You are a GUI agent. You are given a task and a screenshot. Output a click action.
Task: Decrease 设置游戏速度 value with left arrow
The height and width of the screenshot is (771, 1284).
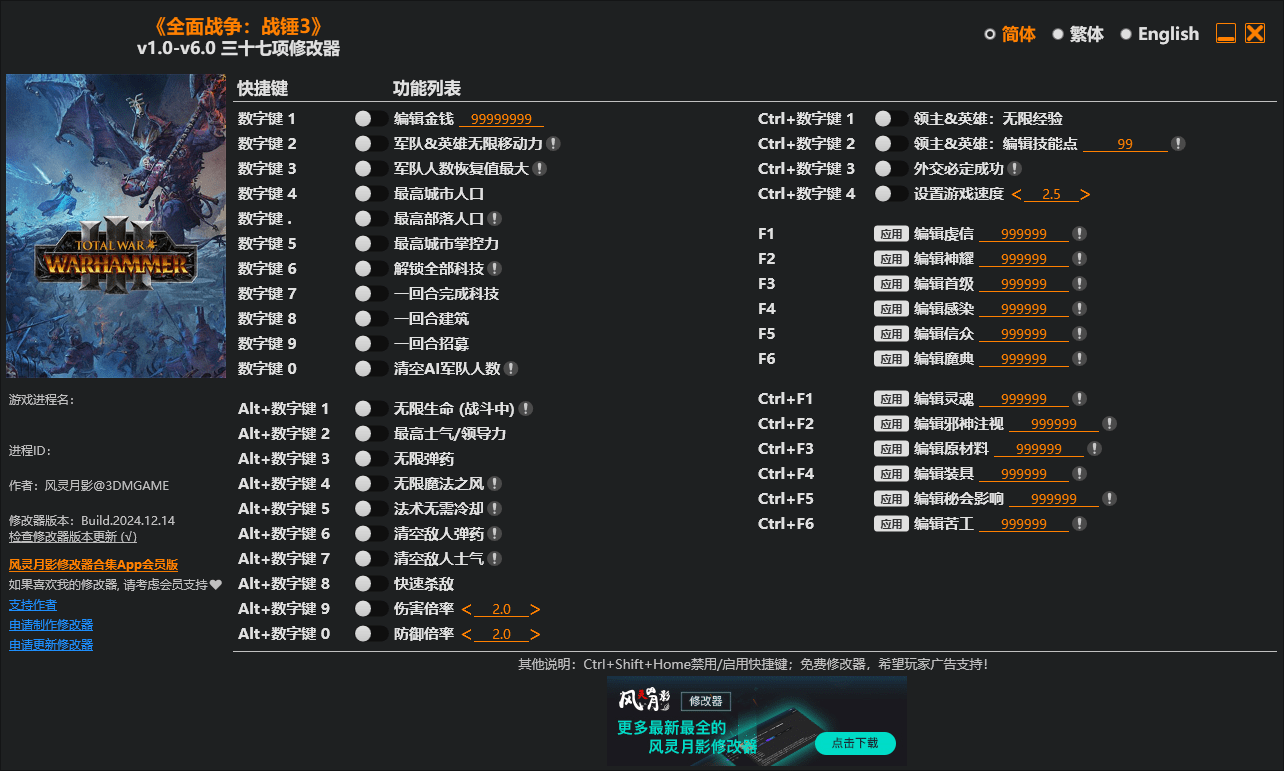1017,194
